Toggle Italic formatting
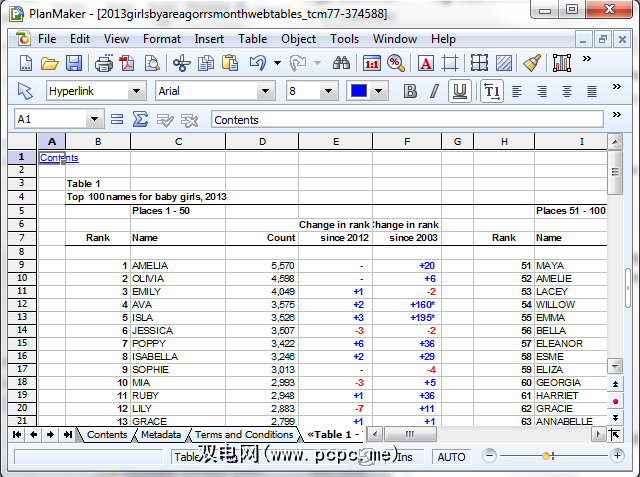Viewport: 640px width, 477px height. (x=434, y=91)
